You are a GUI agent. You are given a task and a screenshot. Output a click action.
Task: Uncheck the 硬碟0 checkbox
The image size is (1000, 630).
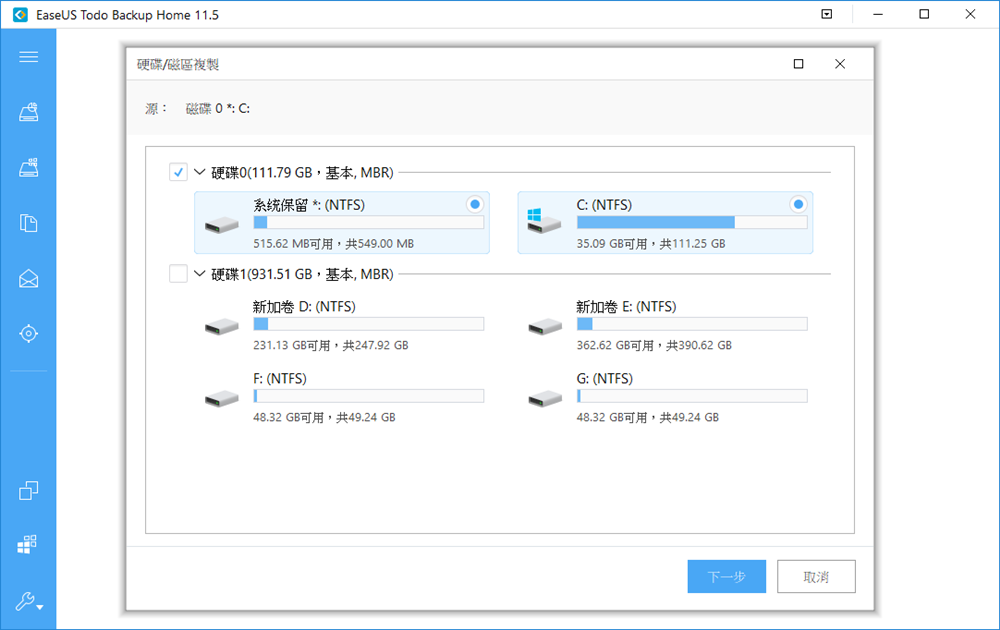178,173
